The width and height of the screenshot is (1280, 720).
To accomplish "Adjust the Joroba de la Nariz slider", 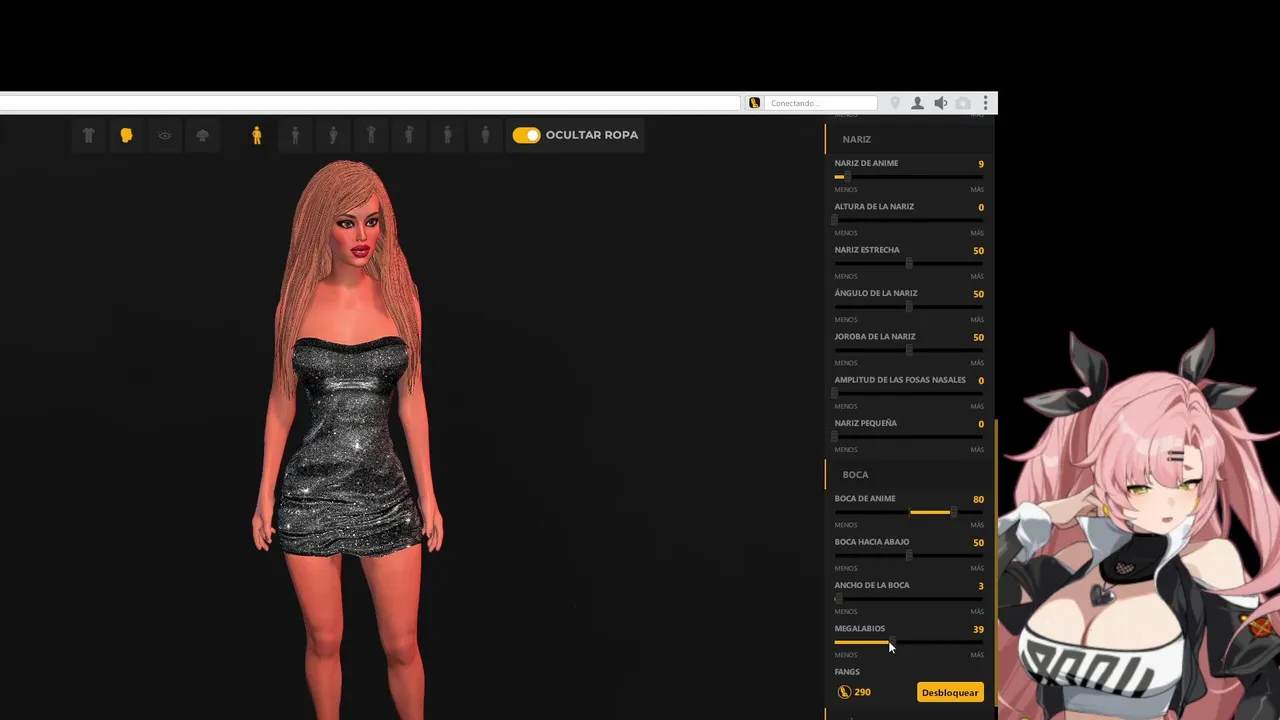I will 909,350.
